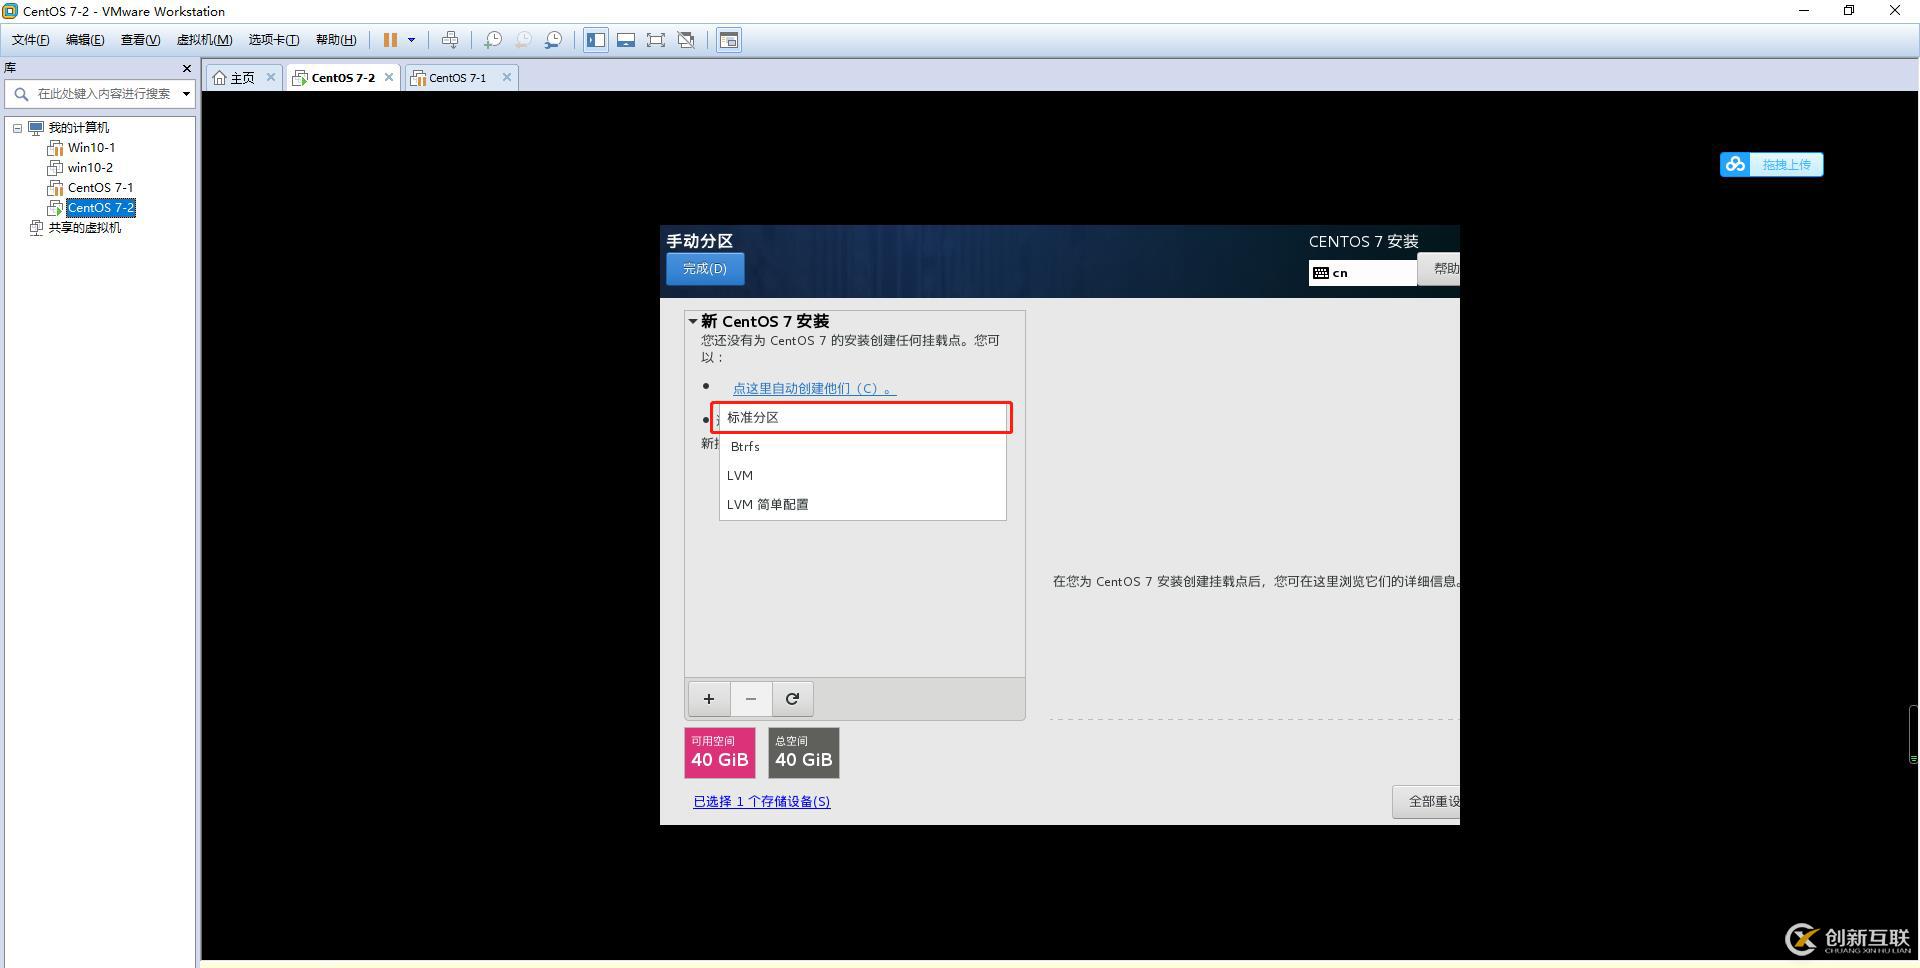This screenshot has height=968, width=1920.
Task: Click the magnifier icon in library search
Action: (21, 94)
